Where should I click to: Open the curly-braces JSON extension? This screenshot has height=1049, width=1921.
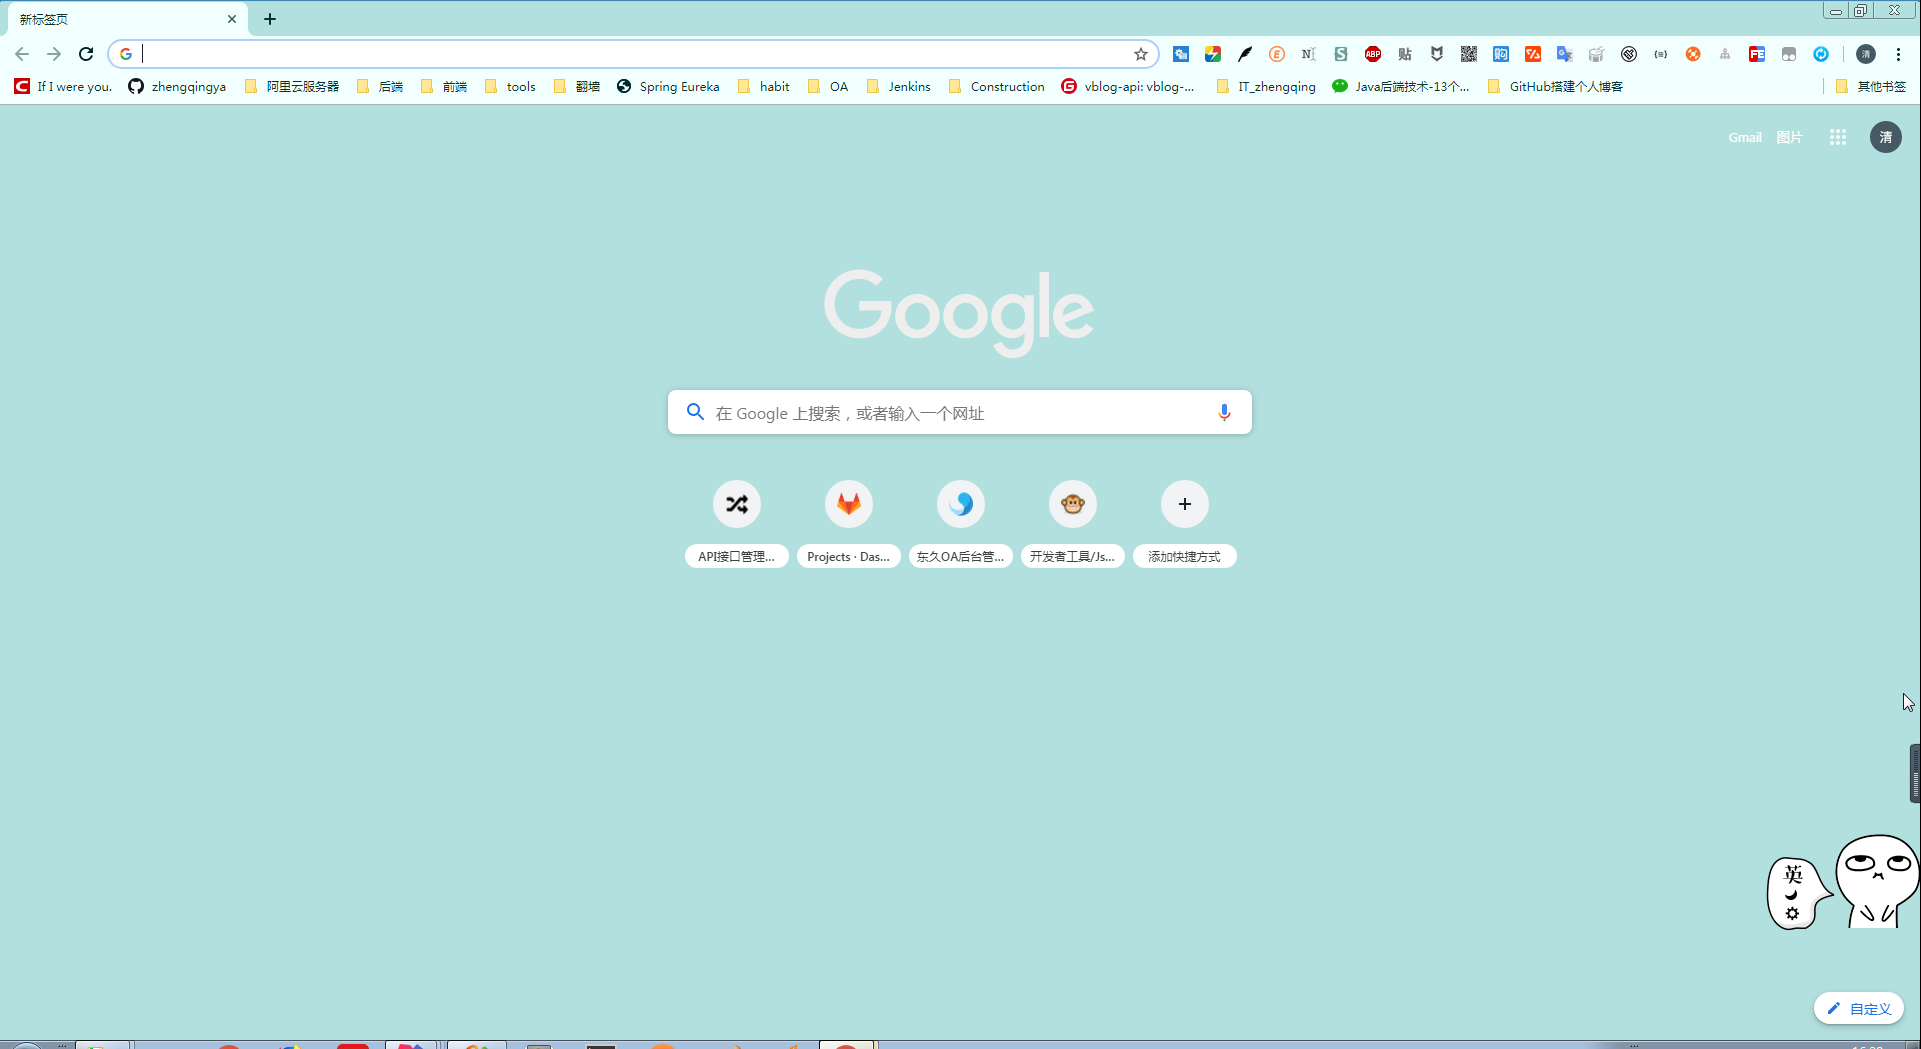coord(1661,54)
